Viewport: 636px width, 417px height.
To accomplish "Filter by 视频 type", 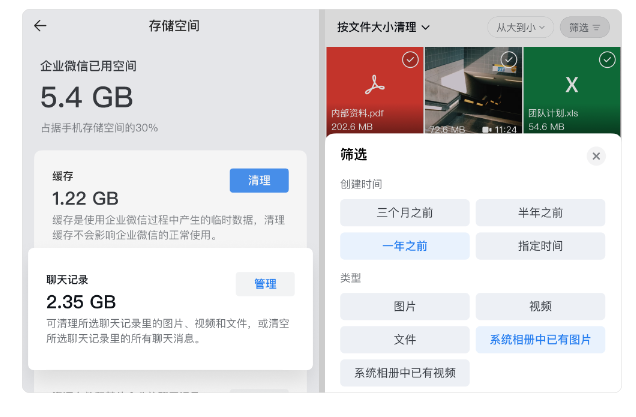I will coord(540,307).
